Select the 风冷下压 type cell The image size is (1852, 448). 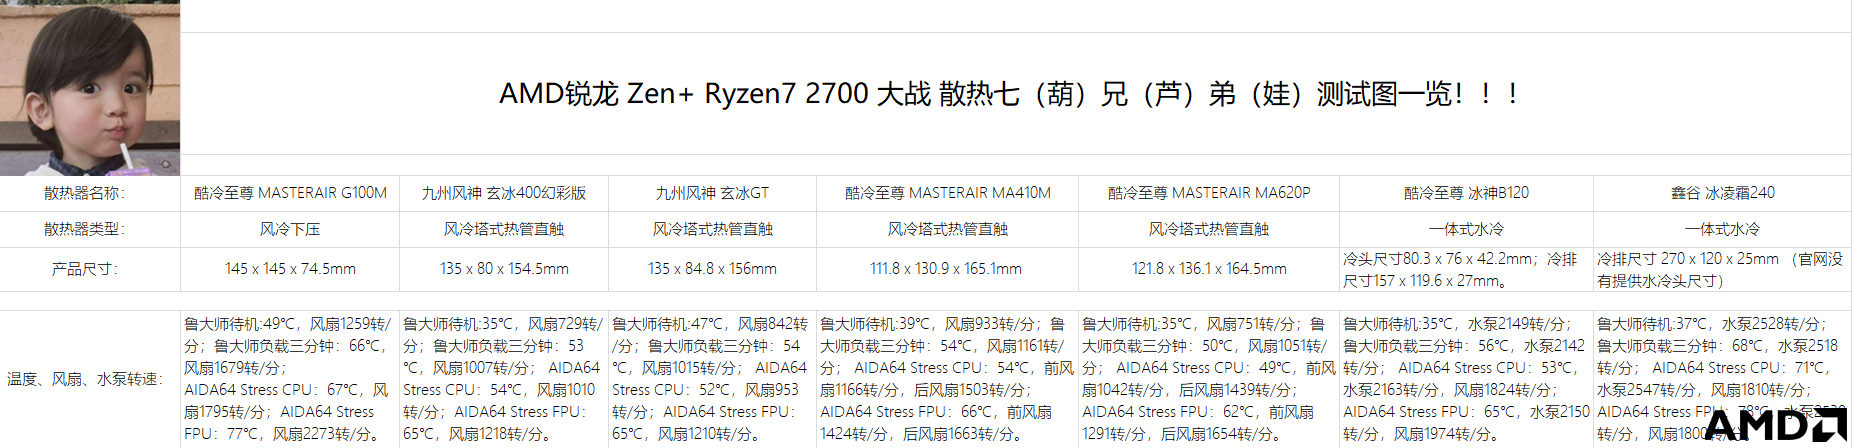pyautogui.click(x=290, y=229)
